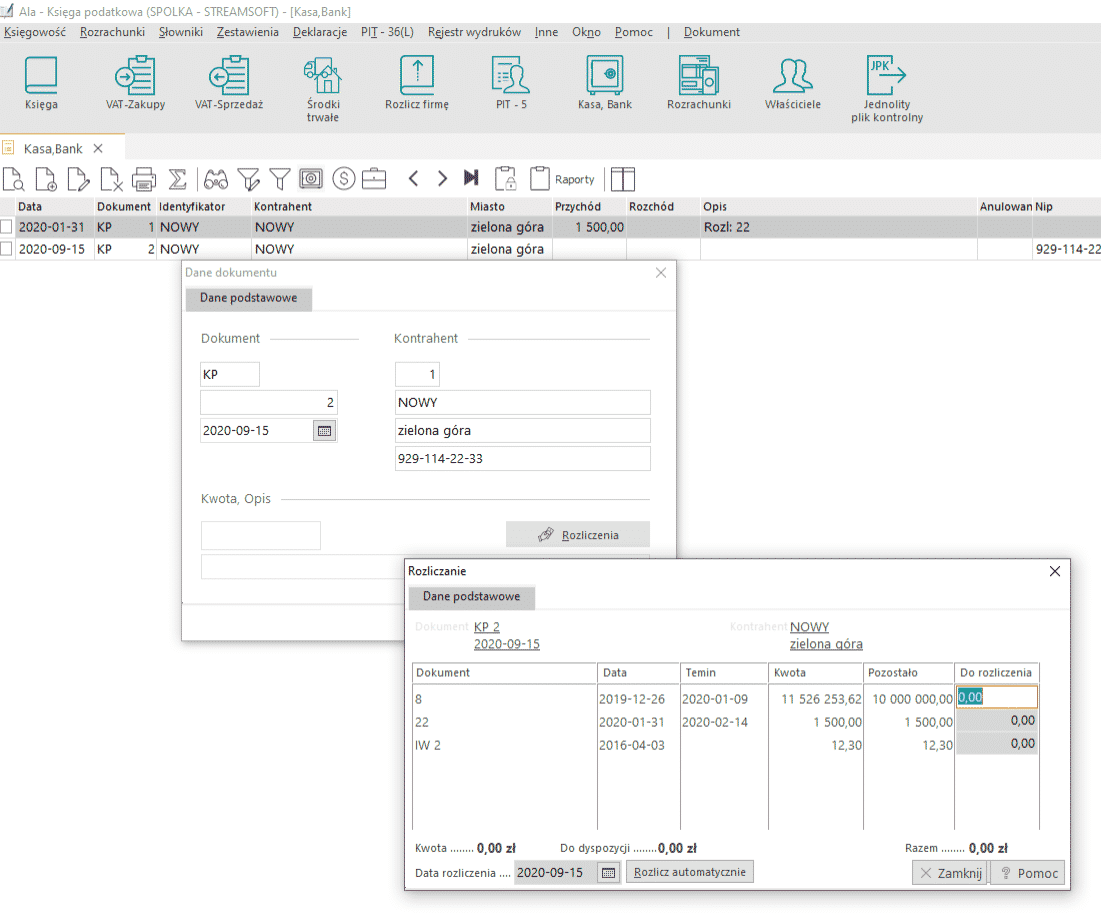
Task: Open Jednolity plik kontrolny (JPK) icon
Action: pyautogui.click(x=887, y=89)
